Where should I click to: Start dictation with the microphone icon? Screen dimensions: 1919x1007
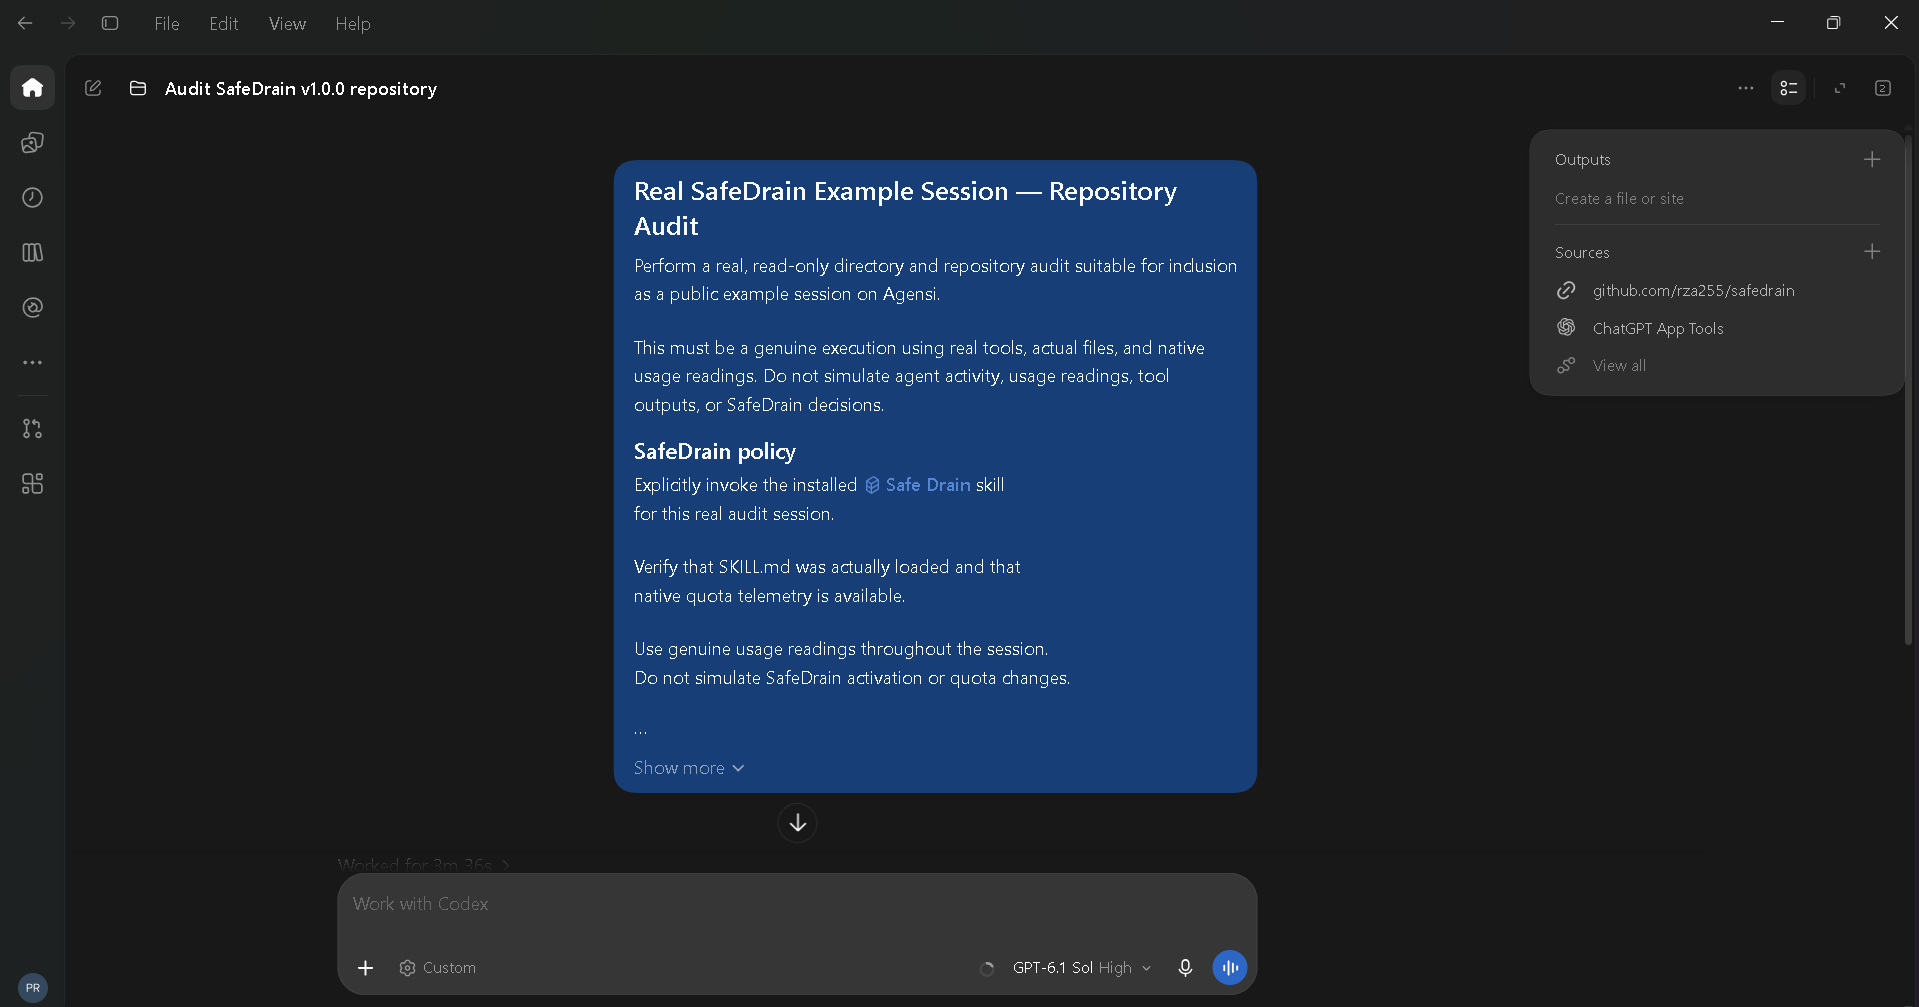[1185, 968]
